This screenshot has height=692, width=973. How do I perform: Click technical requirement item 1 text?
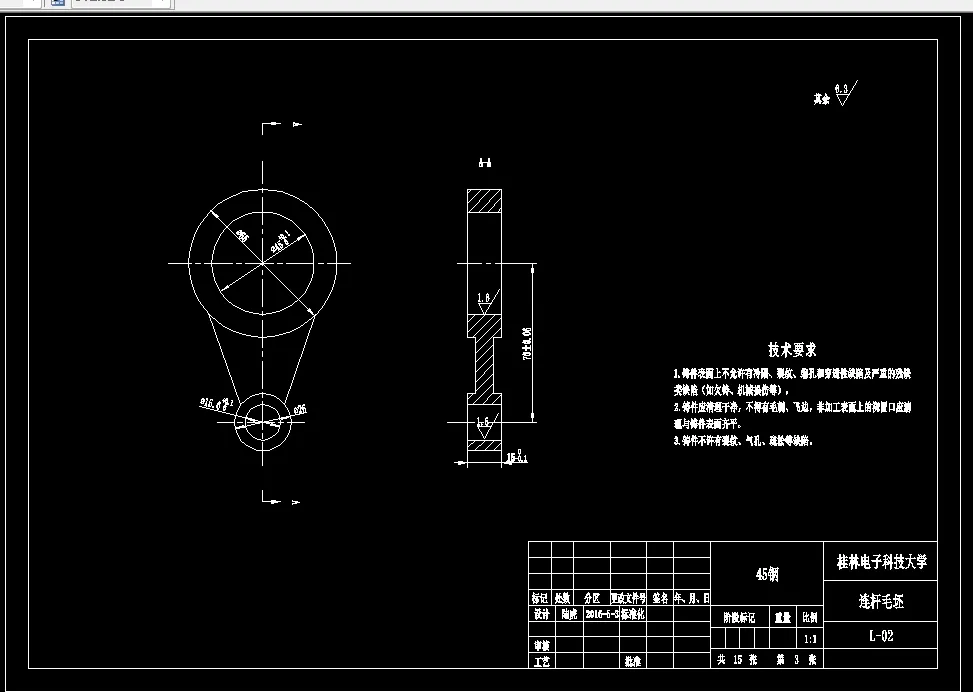(792, 382)
